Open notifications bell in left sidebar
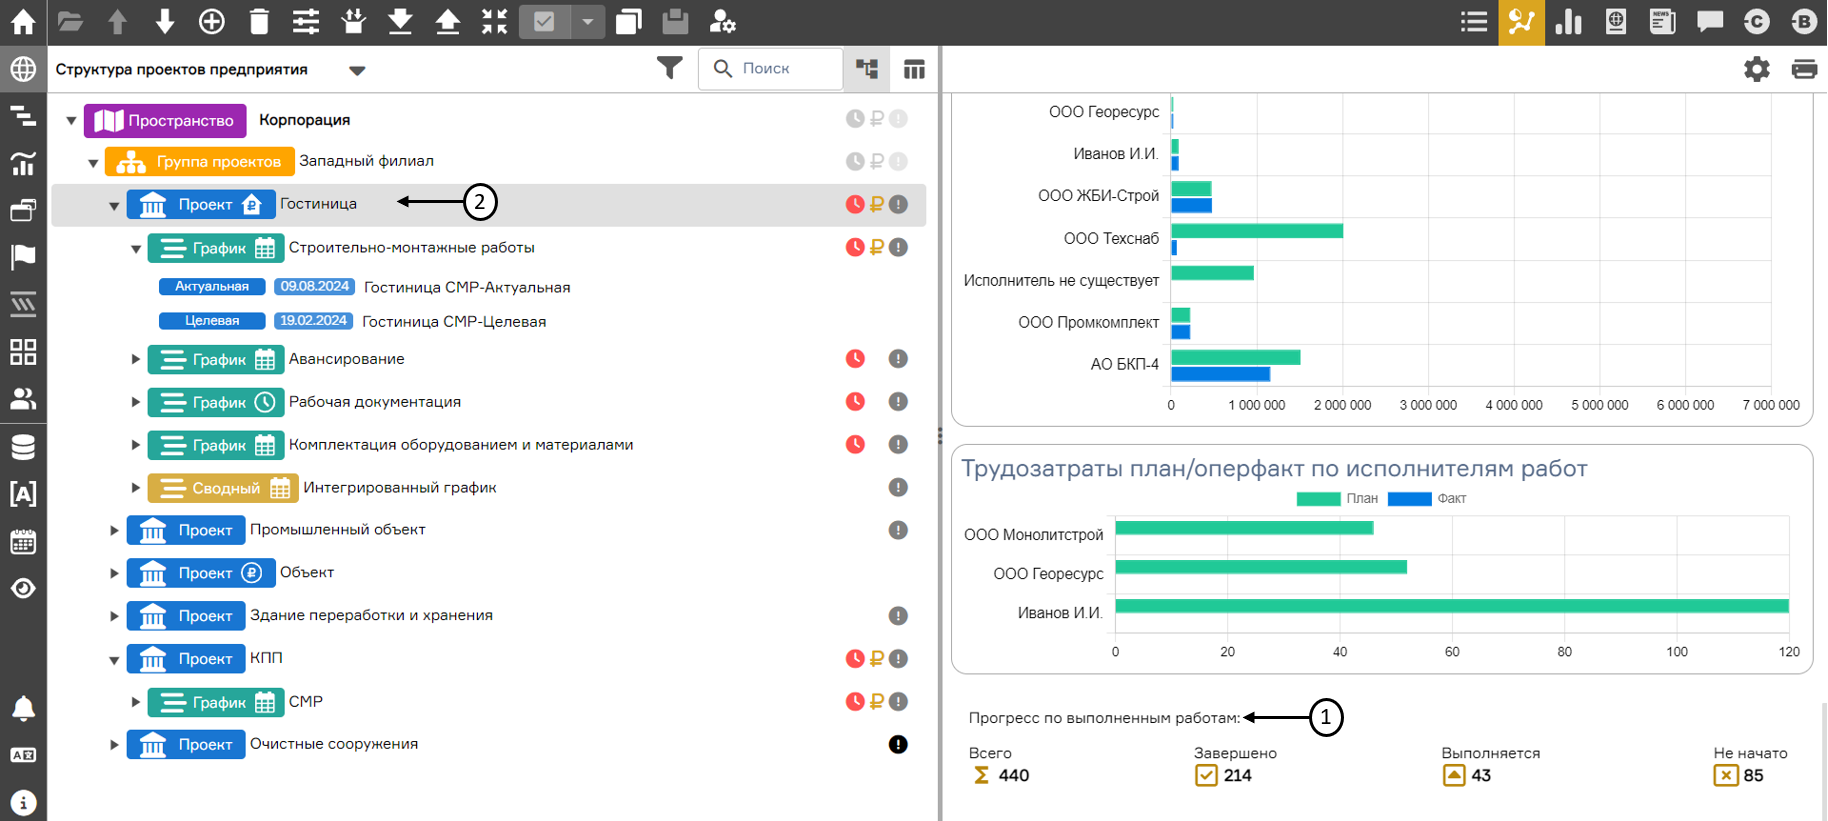Screen dimensions: 1828x821 click(22, 708)
